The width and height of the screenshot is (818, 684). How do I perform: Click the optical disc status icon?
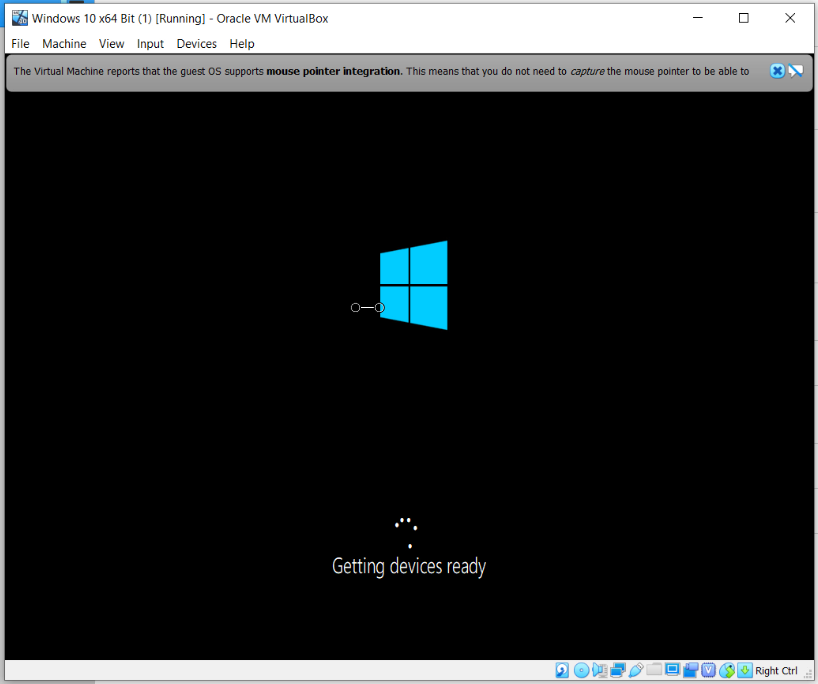(582, 670)
